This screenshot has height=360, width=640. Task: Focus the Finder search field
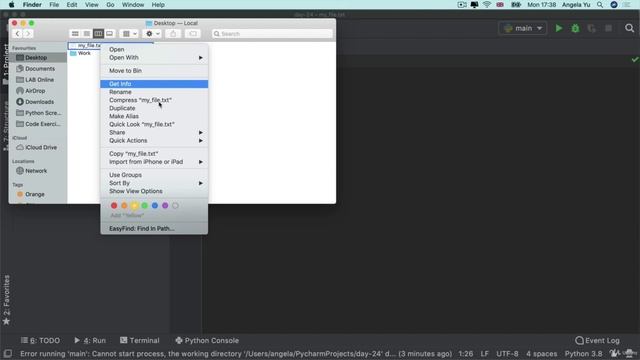pyautogui.click(x=272, y=33)
